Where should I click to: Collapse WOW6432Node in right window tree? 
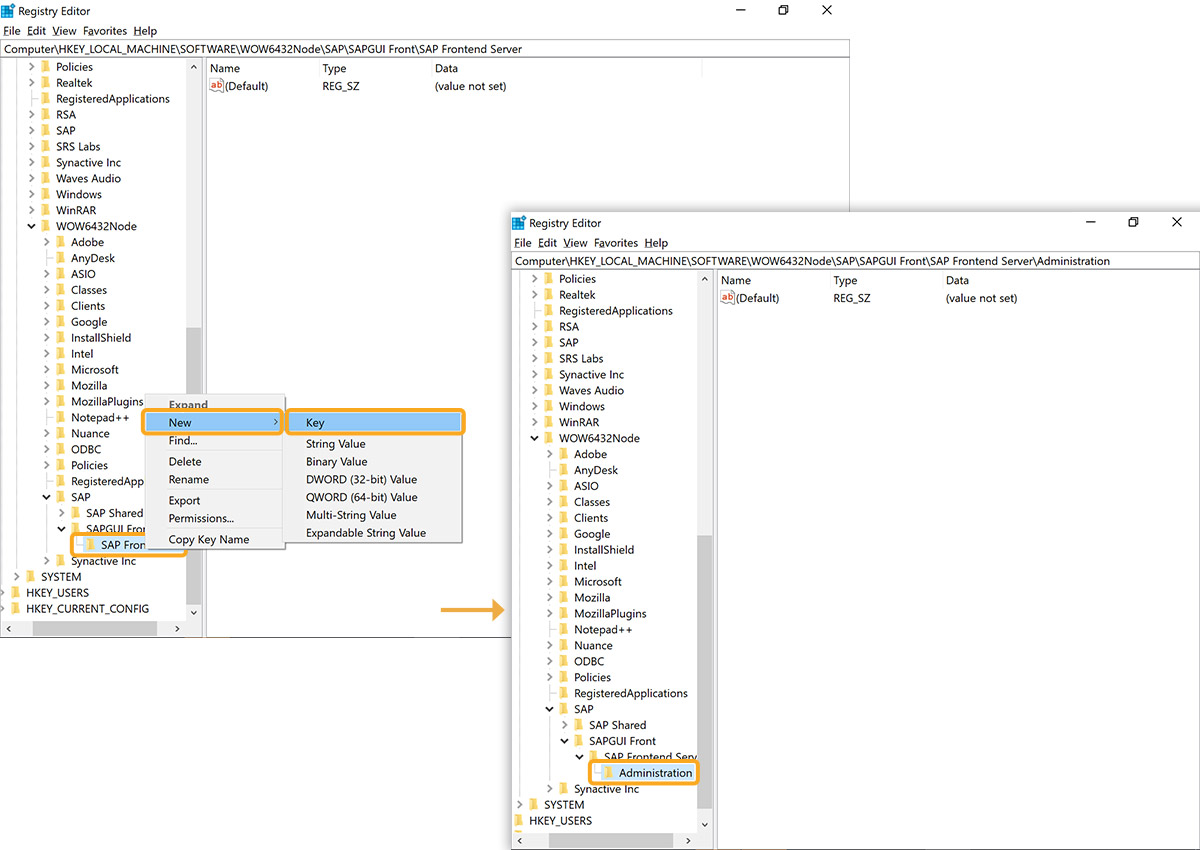[x=534, y=438]
